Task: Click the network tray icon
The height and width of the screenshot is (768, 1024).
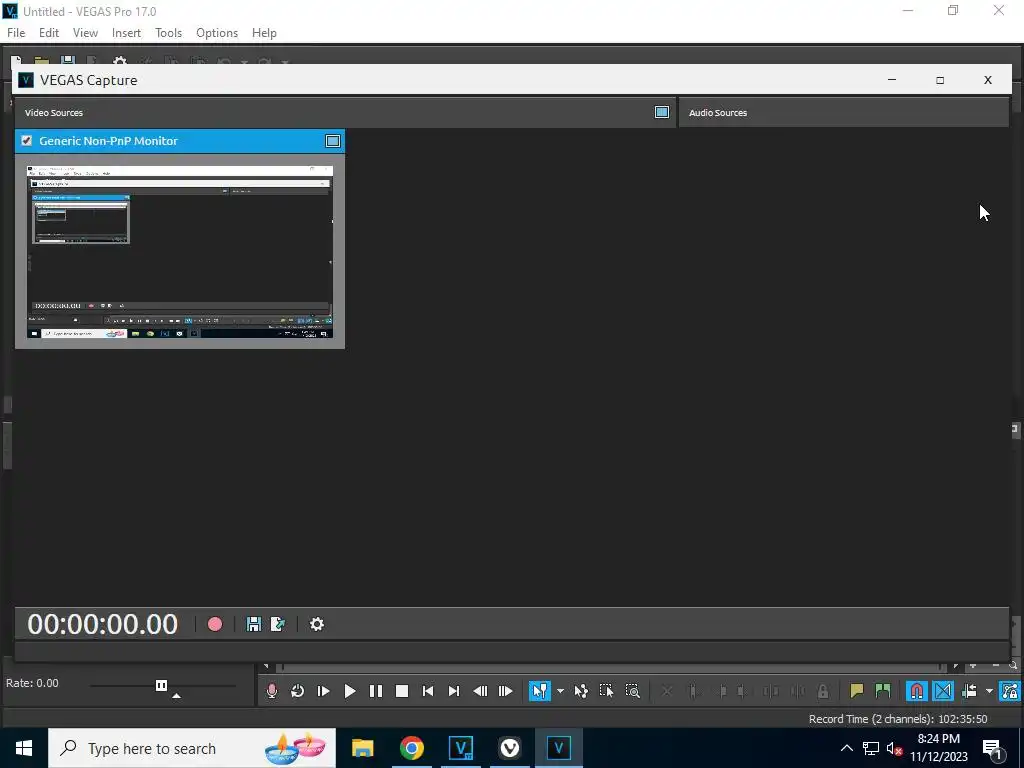Action: (871, 748)
